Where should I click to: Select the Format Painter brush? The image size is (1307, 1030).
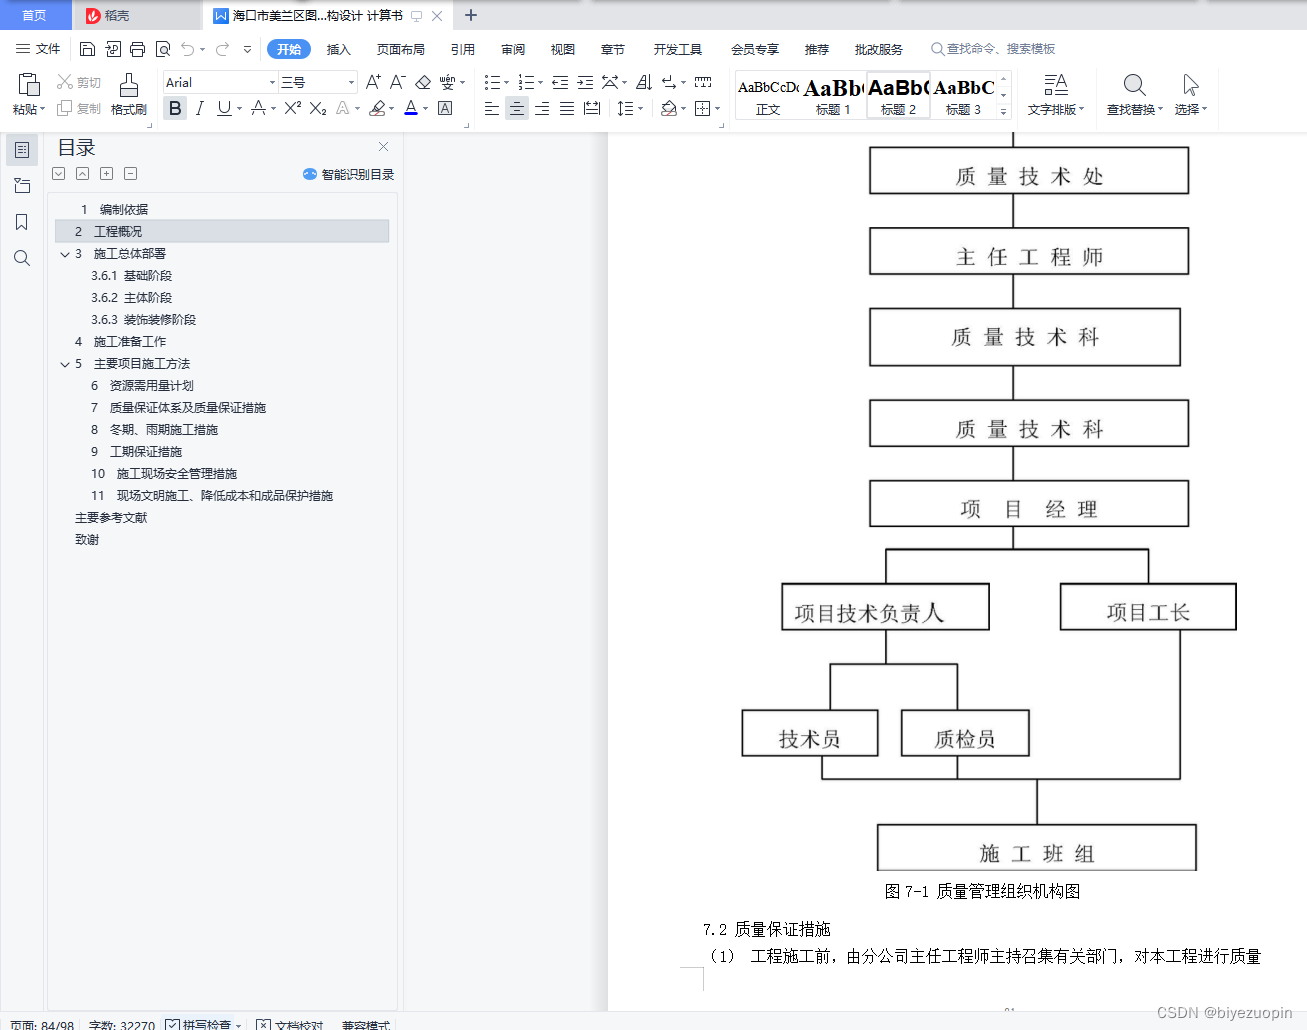click(x=129, y=85)
